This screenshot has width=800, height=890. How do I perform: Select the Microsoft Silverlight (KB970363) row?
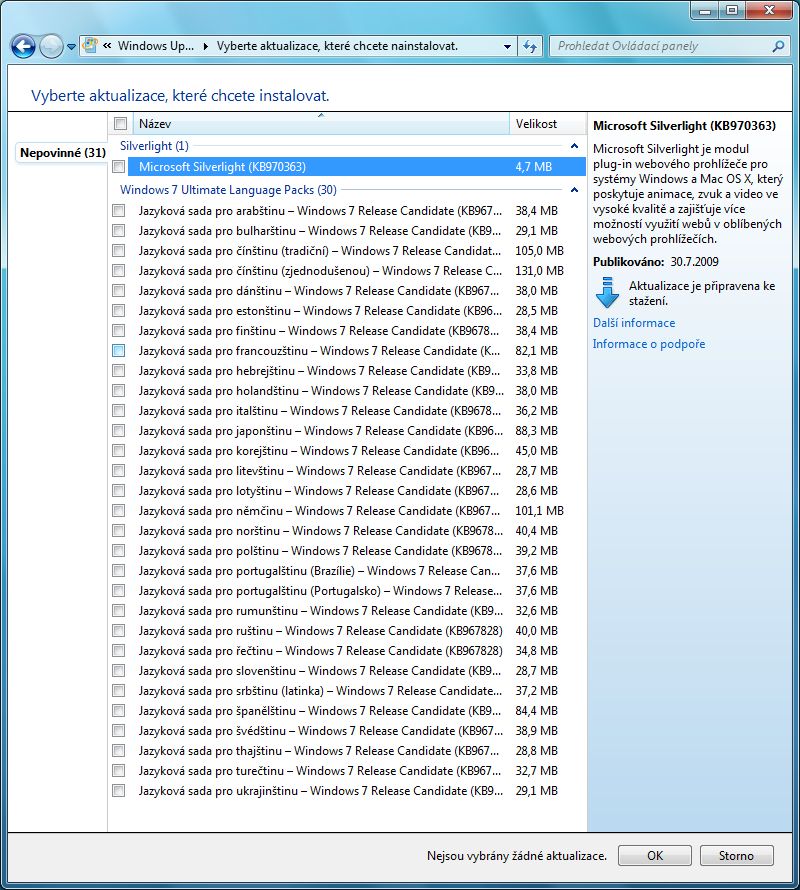pyautogui.click(x=357, y=166)
